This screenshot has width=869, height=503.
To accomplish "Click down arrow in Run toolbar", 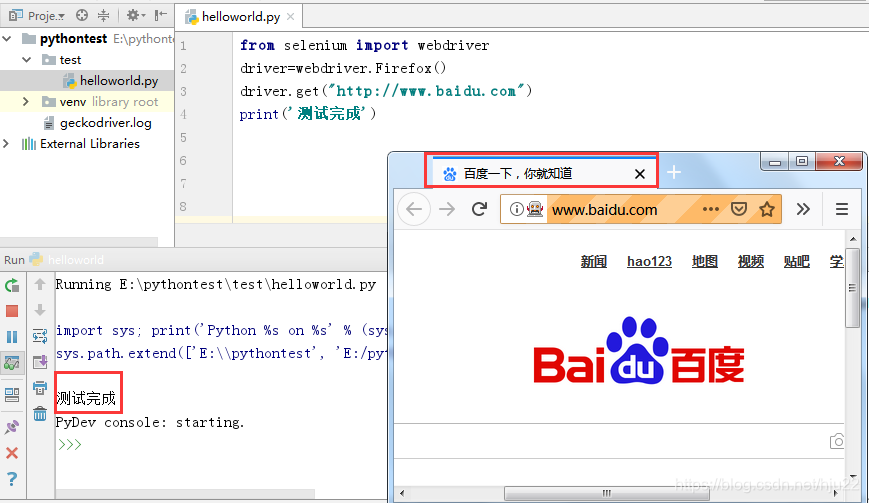I will 40,310.
